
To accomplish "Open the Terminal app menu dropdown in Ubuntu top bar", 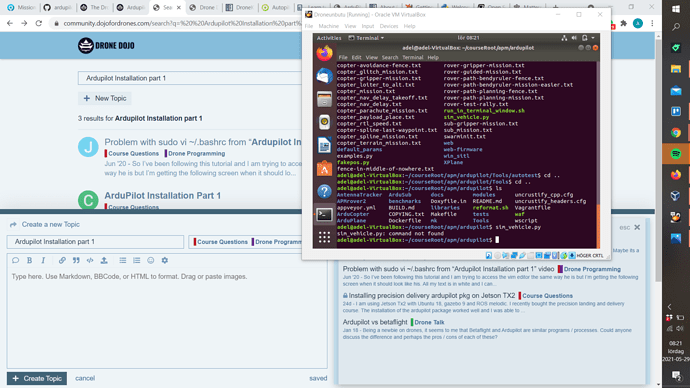I will coord(366,38).
